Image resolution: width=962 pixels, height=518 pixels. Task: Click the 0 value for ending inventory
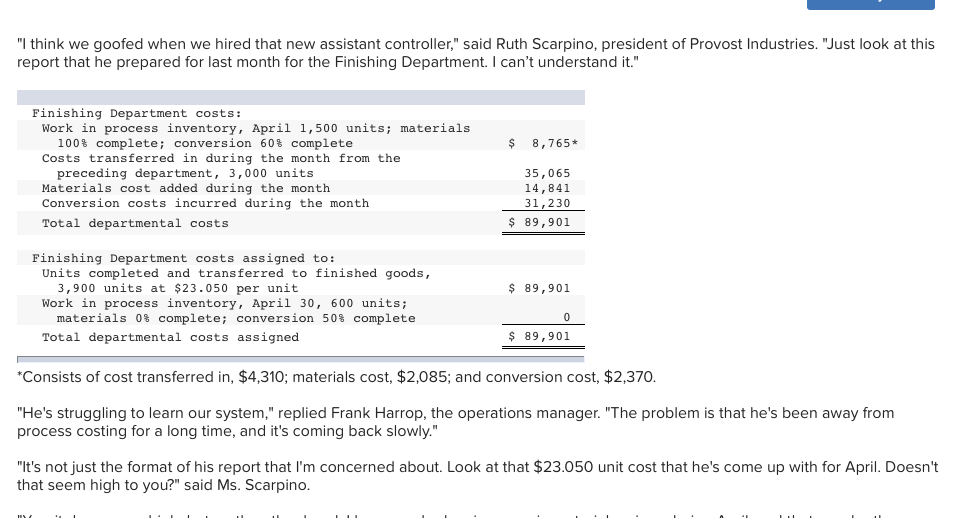(566, 318)
